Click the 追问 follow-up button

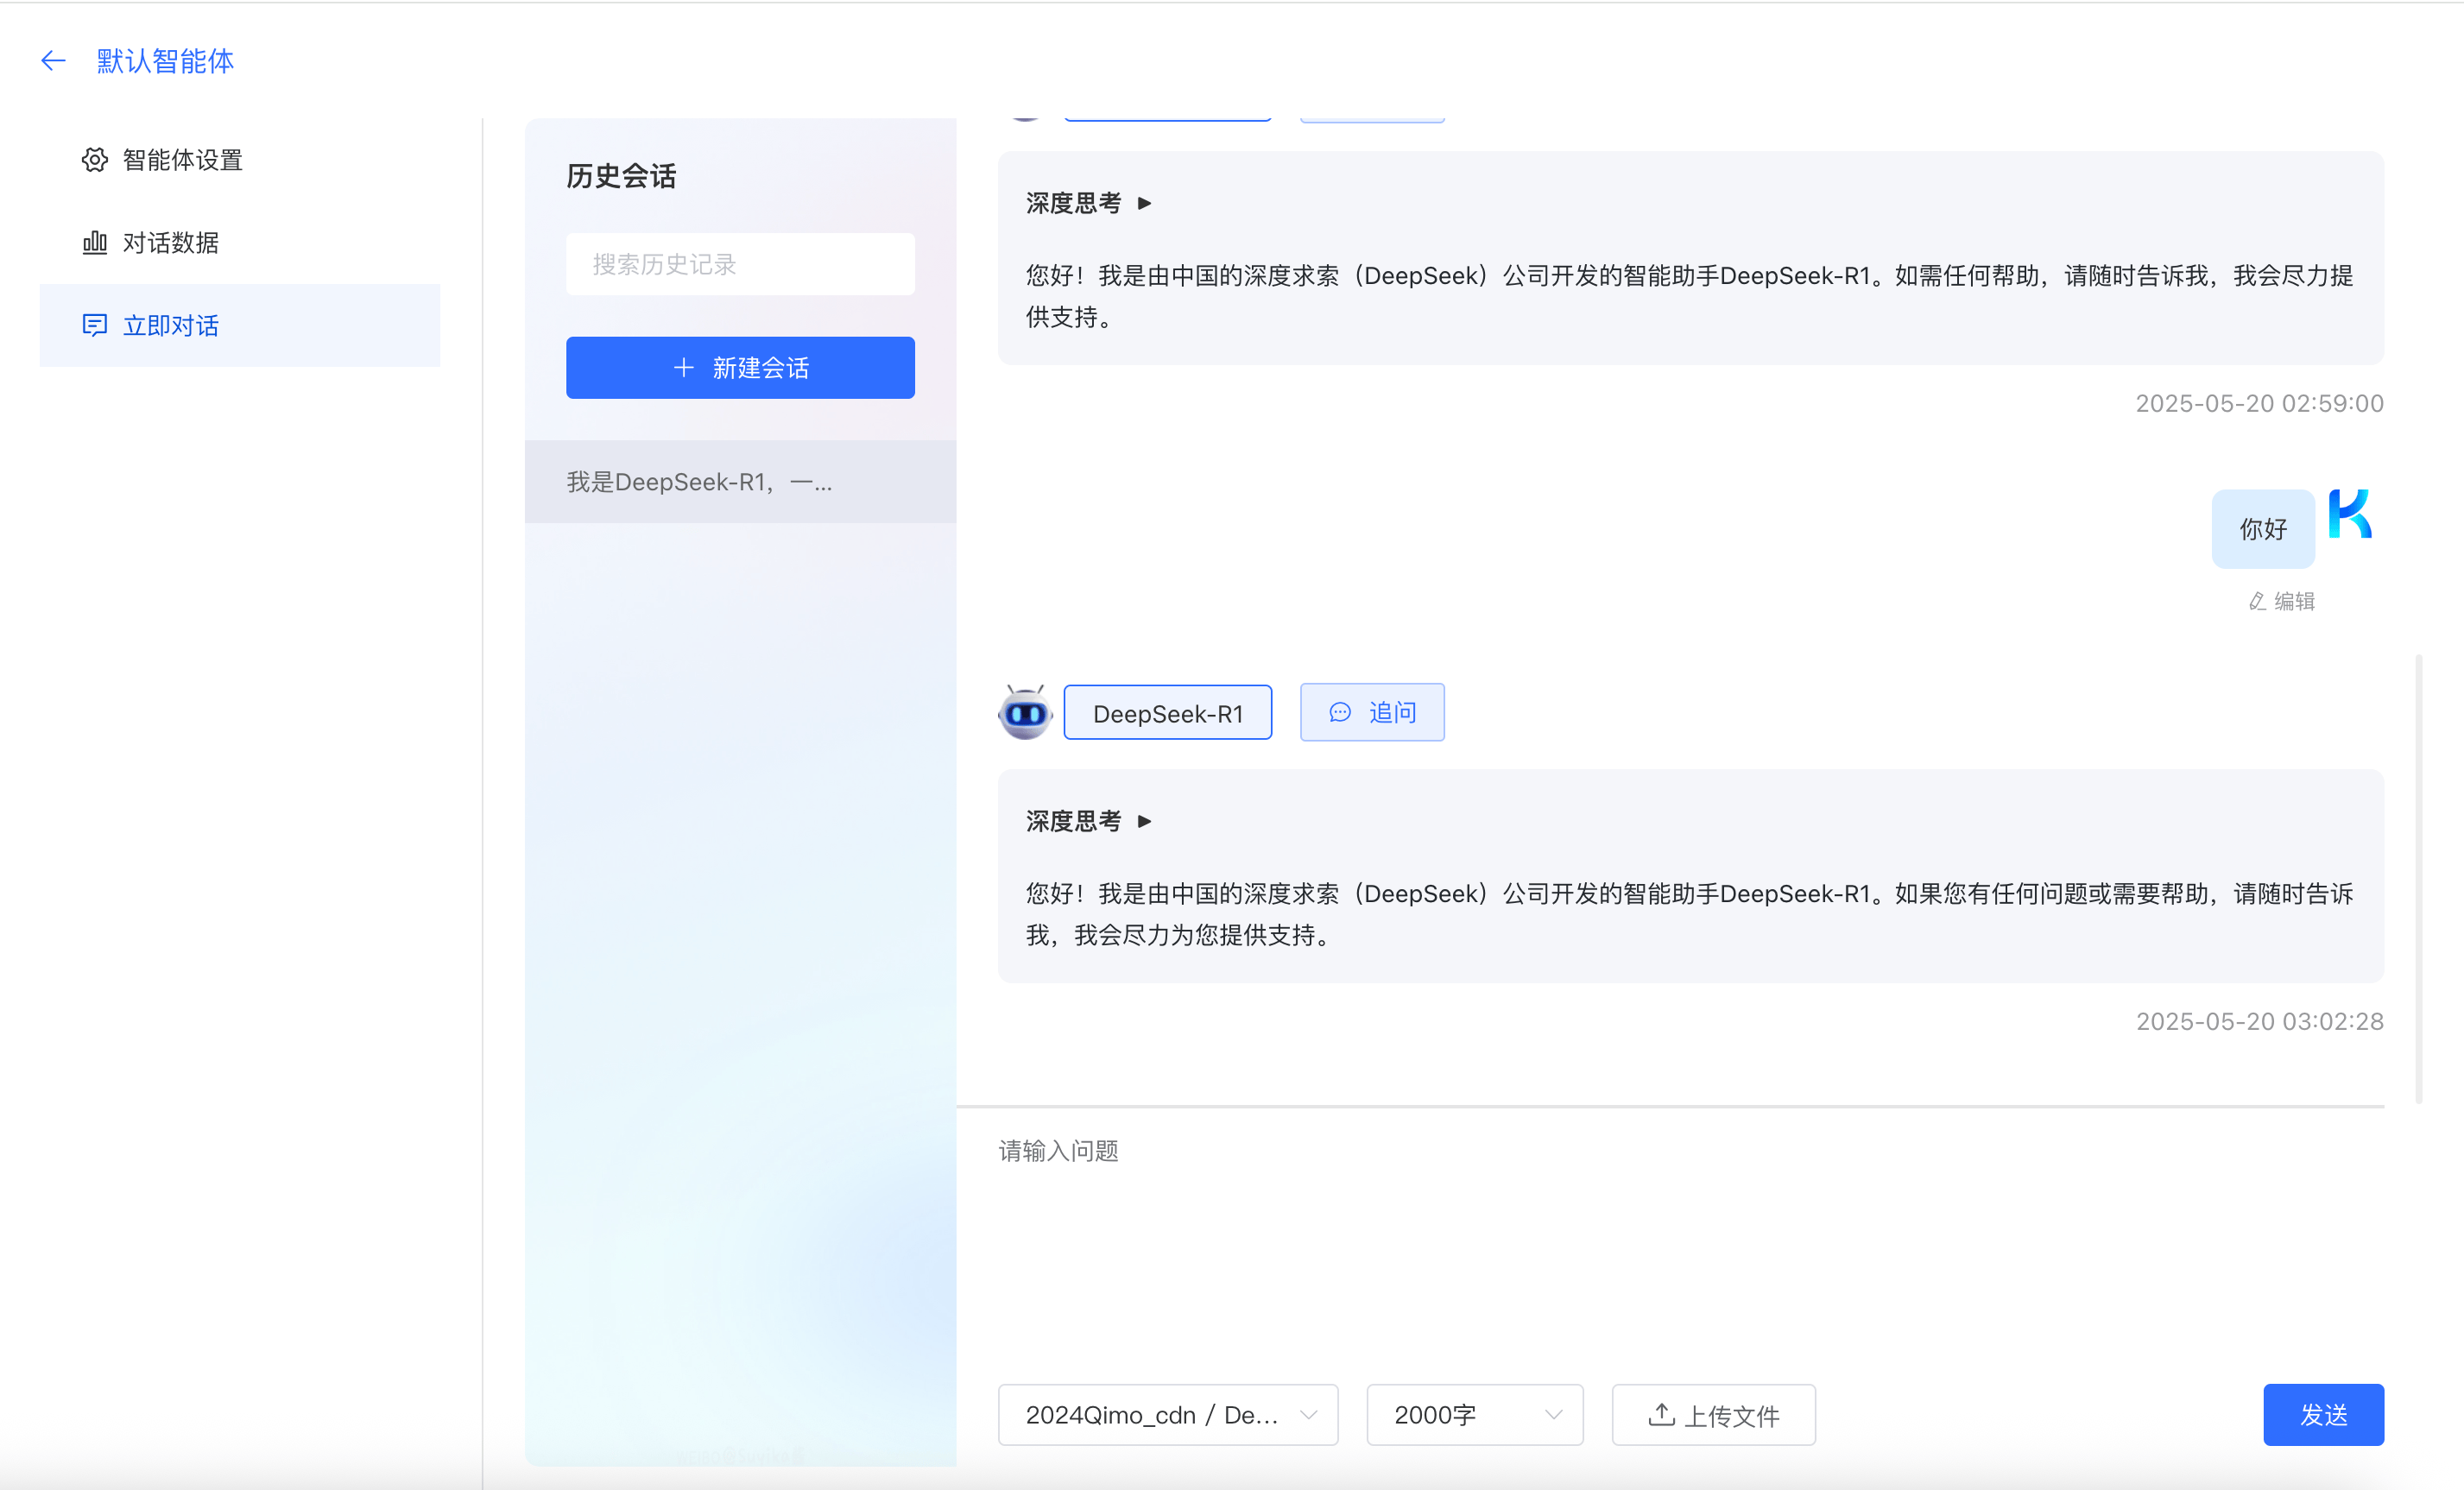(x=1372, y=712)
